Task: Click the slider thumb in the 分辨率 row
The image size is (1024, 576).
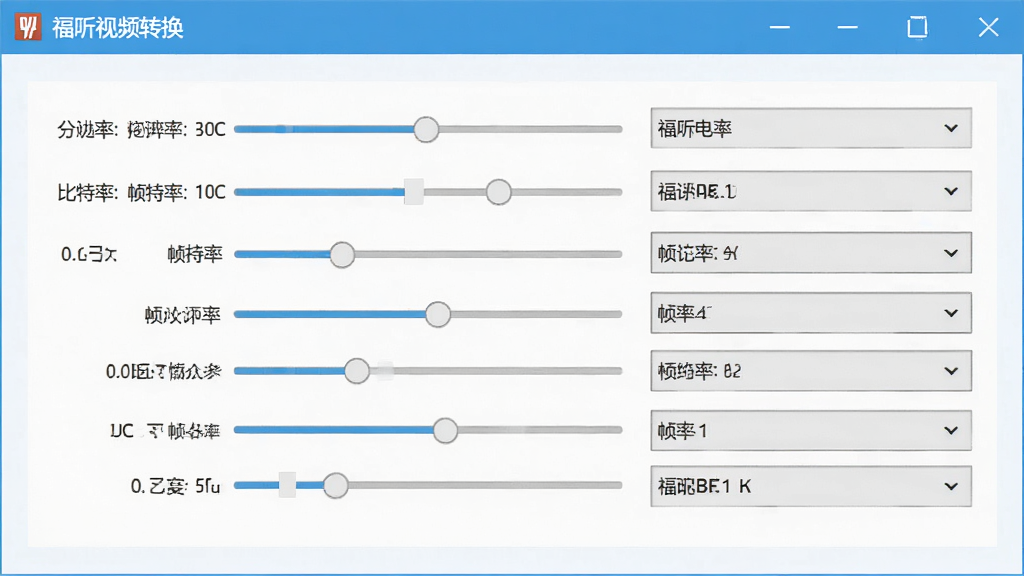Action: (426, 129)
